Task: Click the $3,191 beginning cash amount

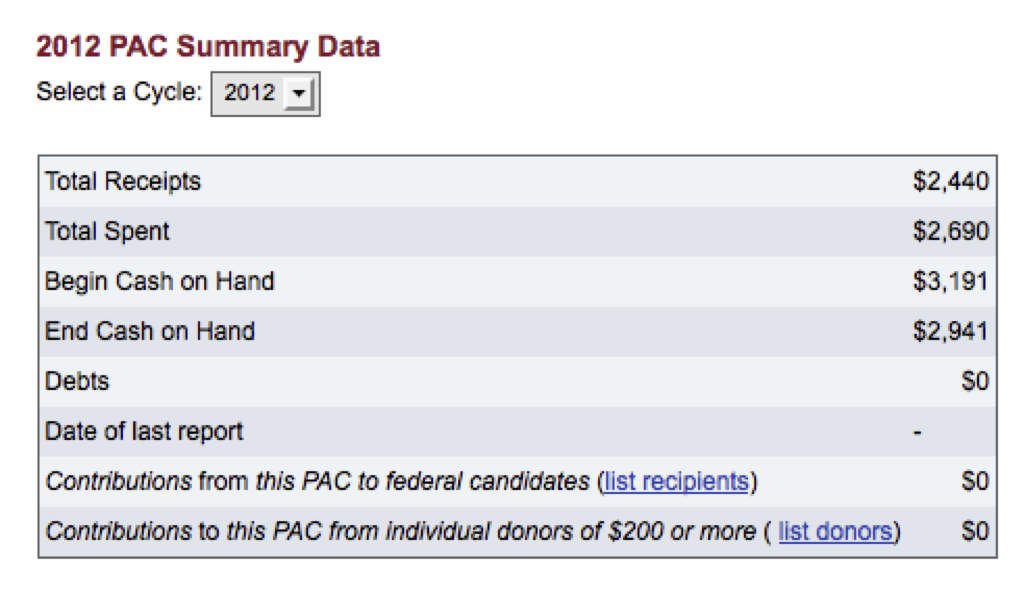Action: (951, 282)
